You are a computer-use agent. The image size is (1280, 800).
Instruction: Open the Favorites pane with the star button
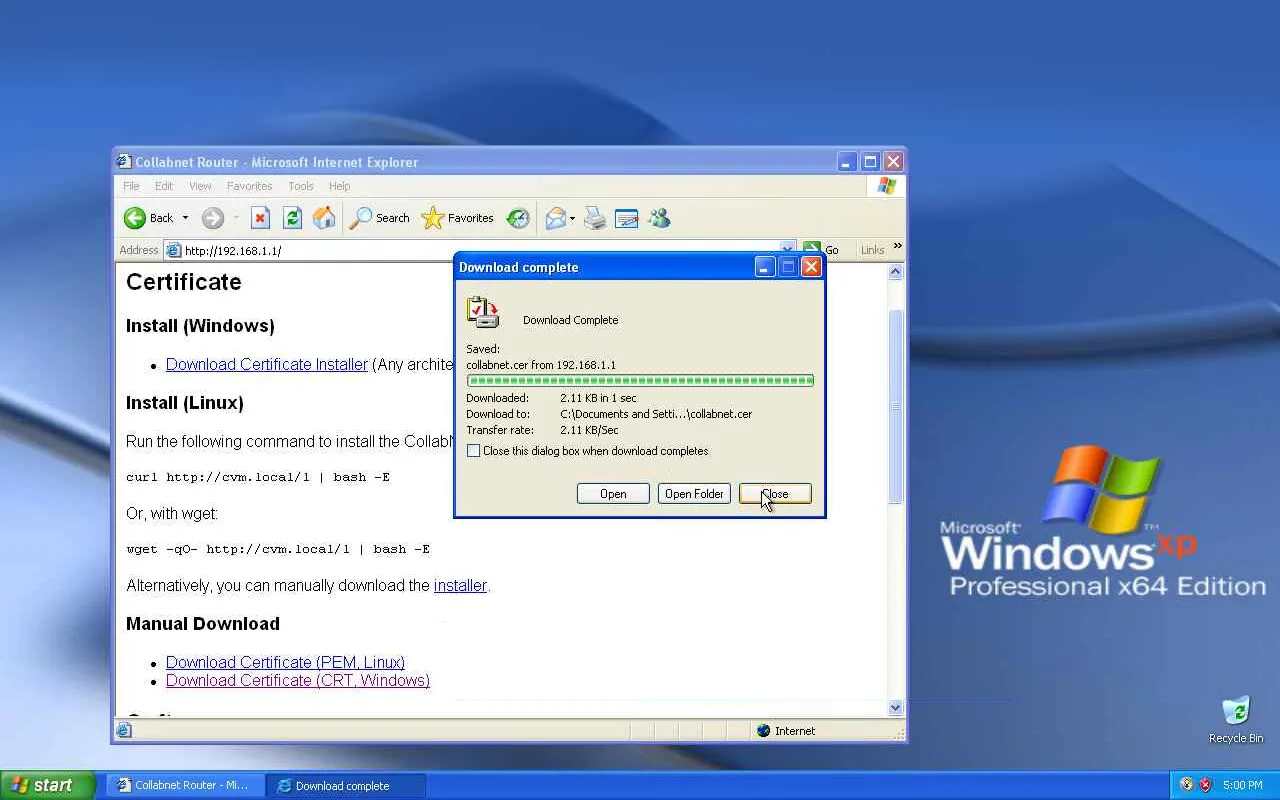458,218
